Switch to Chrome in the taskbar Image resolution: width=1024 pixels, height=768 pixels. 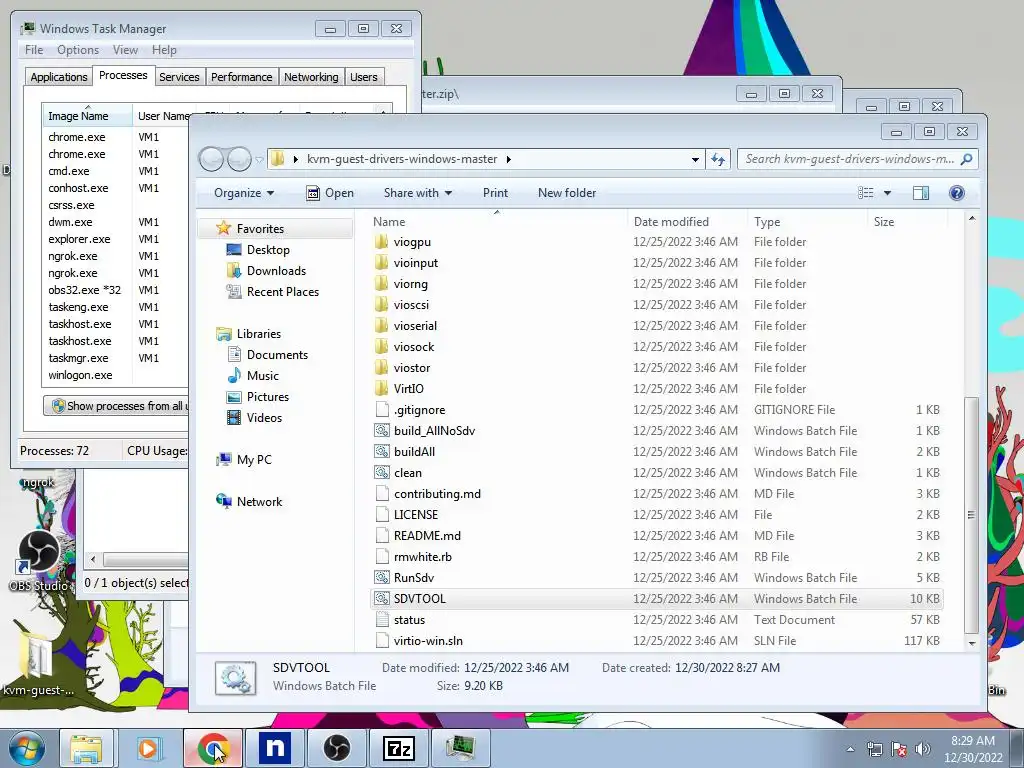[x=213, y=748]
